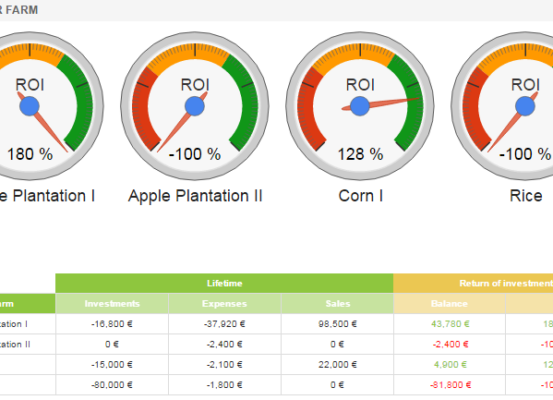553x400 pixels.
Task: Select the -1,800 € expenses cell
Action: click(x=225, y=385)
